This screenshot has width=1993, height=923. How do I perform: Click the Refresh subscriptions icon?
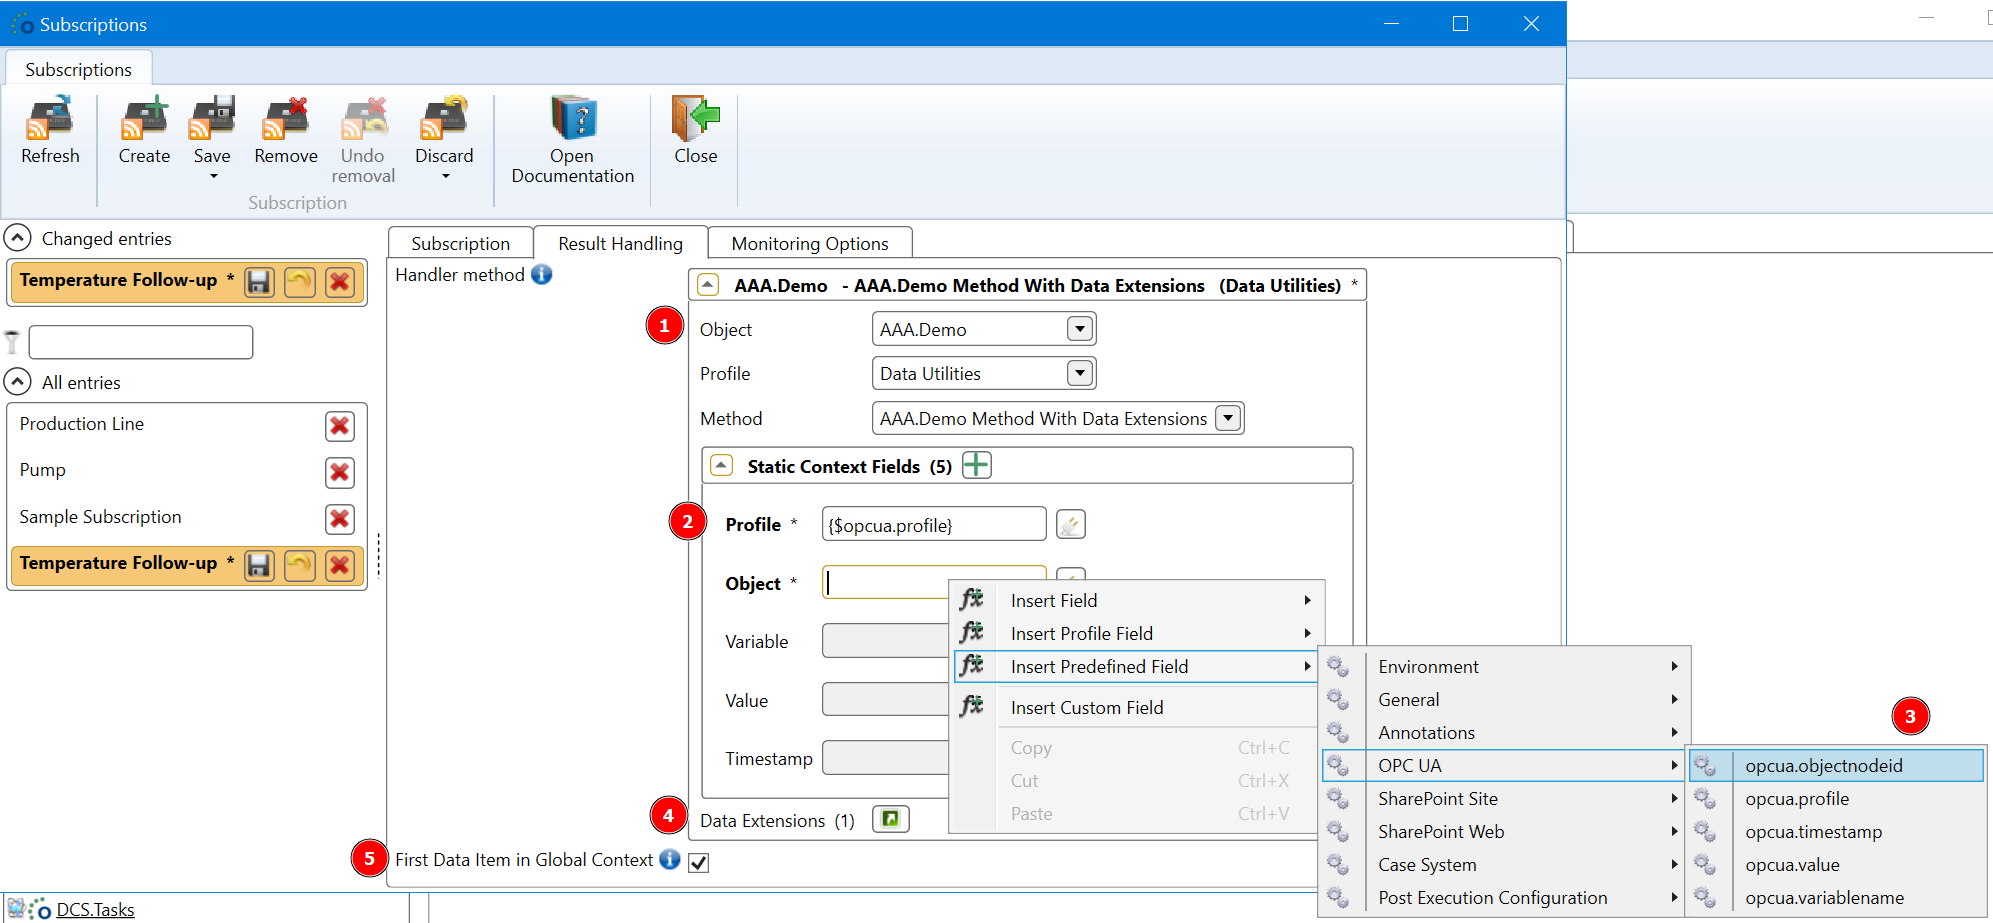[50, 120]
